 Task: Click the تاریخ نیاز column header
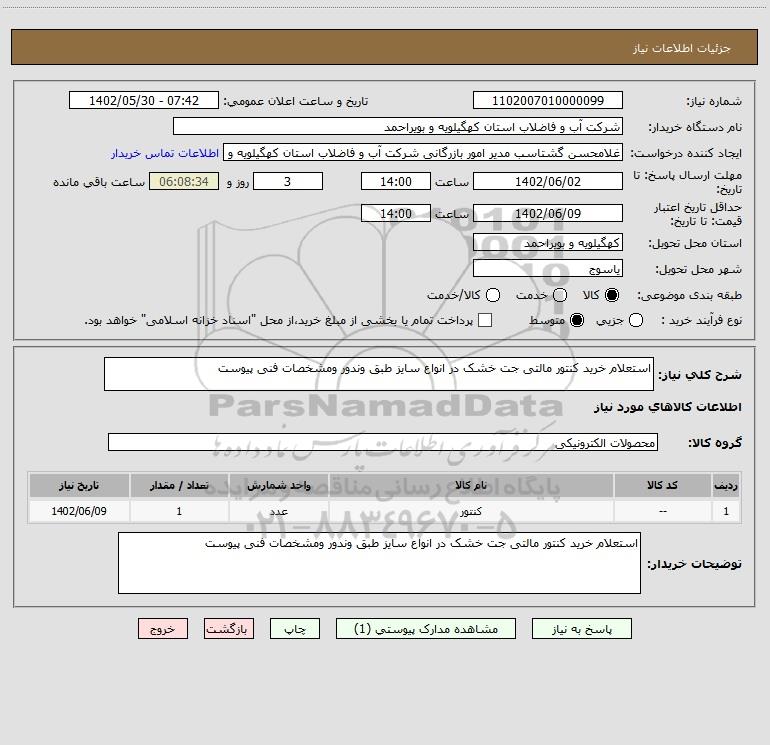tap(79, 485)
